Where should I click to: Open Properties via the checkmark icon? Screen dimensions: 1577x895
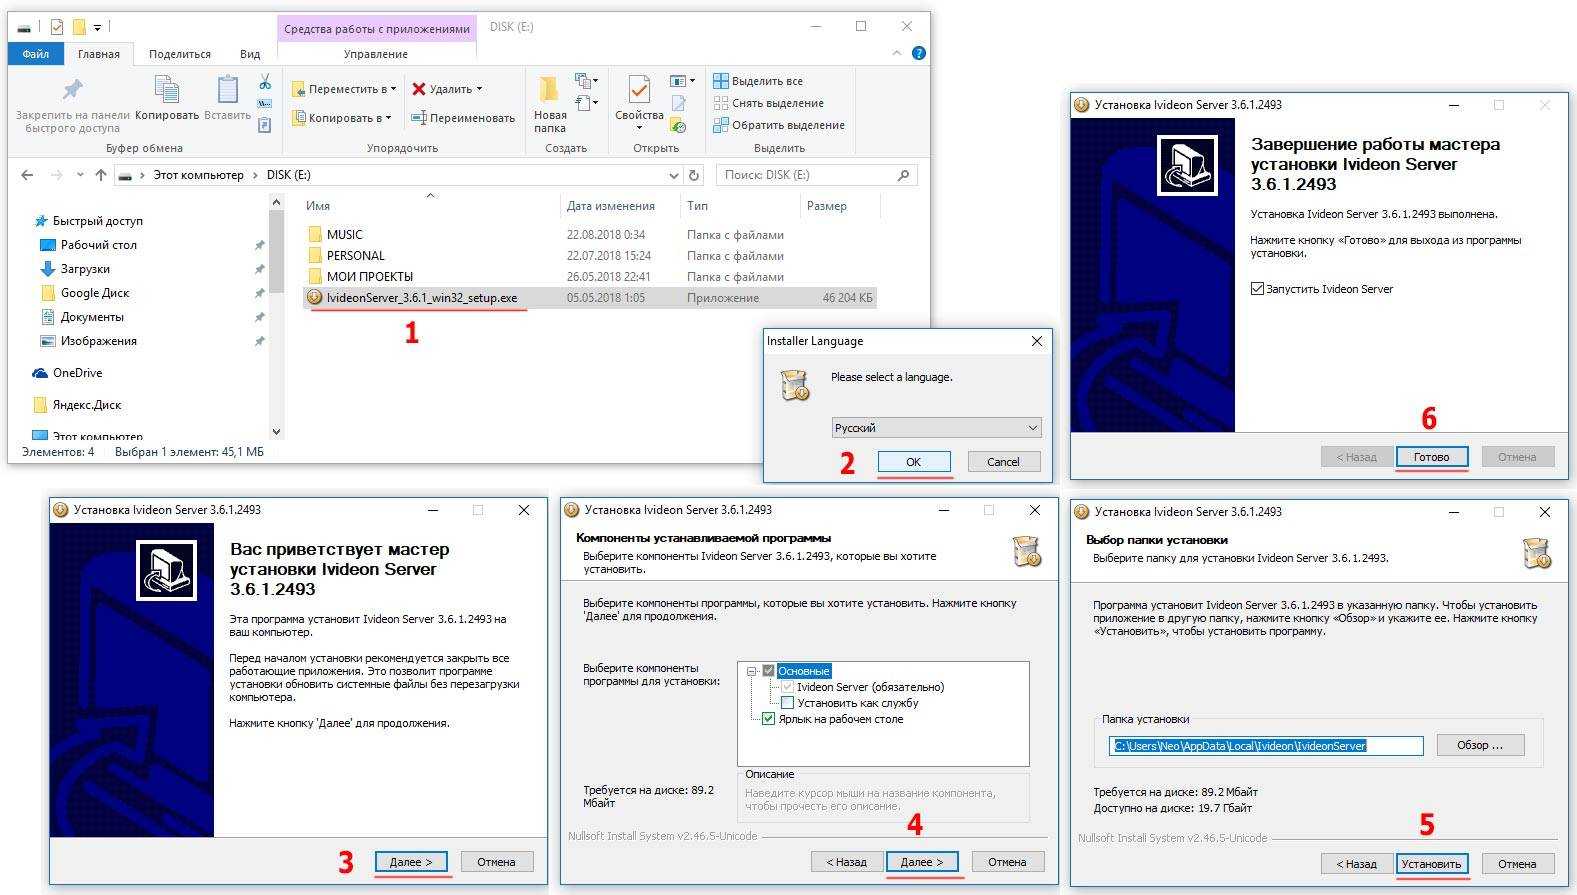(x=639, y=90)
